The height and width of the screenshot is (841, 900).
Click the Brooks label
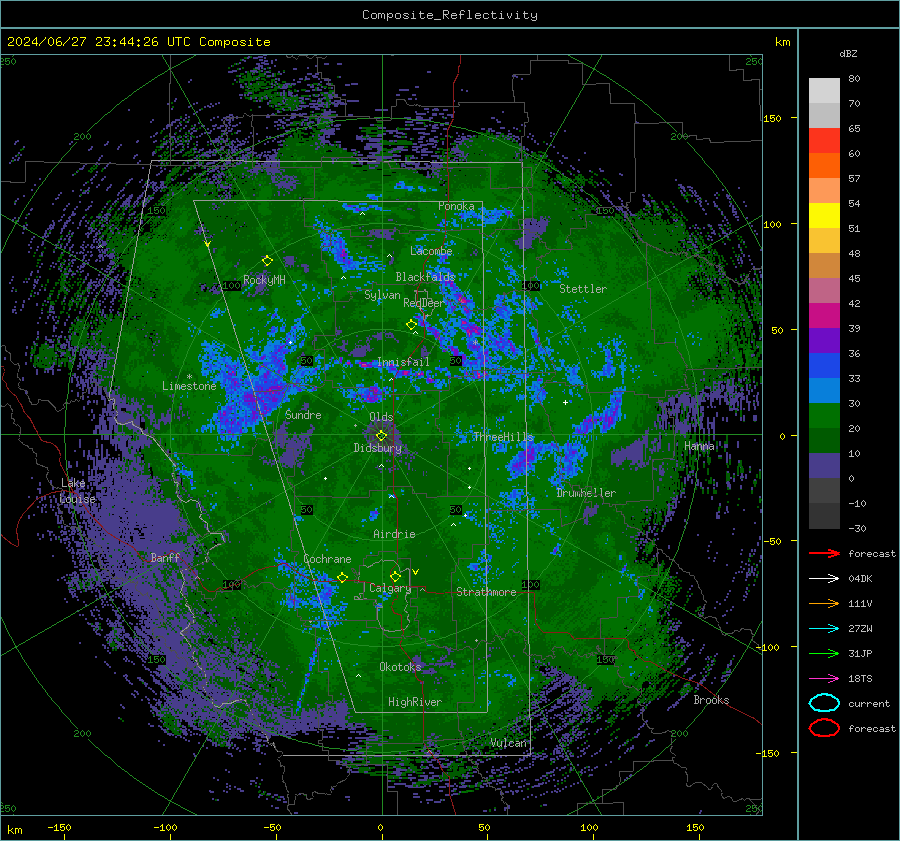pos(711,700)
